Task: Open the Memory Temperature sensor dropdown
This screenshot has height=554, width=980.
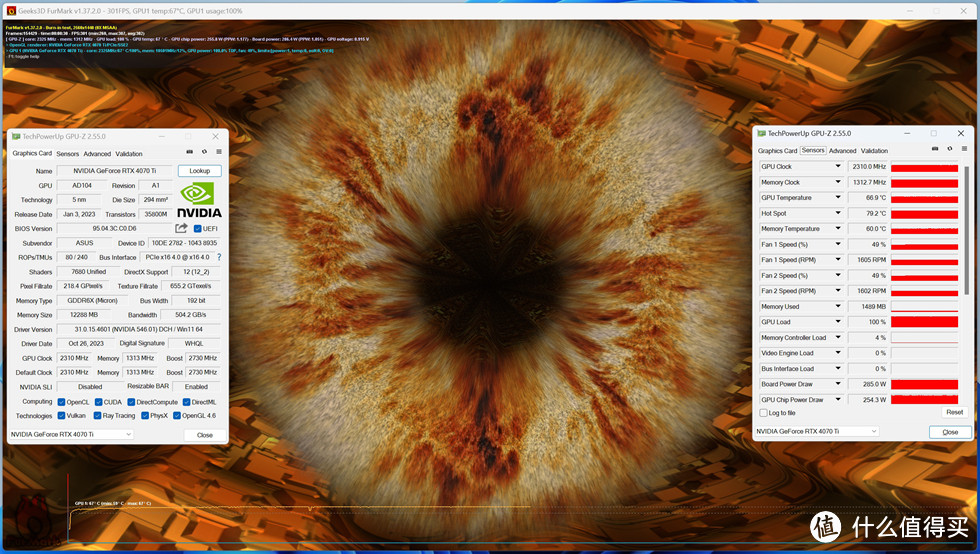Action: coord(838,229)
